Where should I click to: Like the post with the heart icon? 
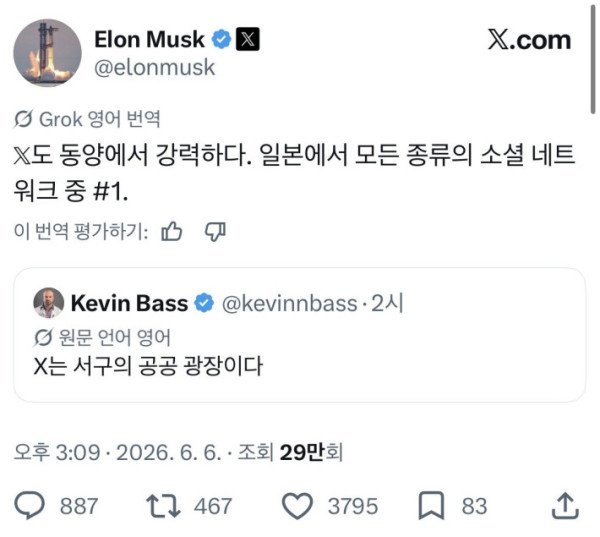[x=297, y=506]
